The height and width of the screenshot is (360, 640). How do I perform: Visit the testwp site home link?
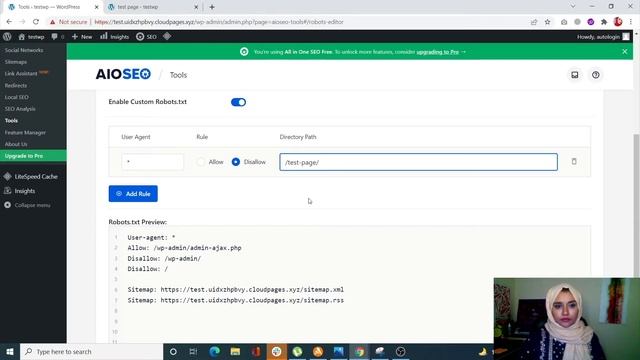pos(31,37)
